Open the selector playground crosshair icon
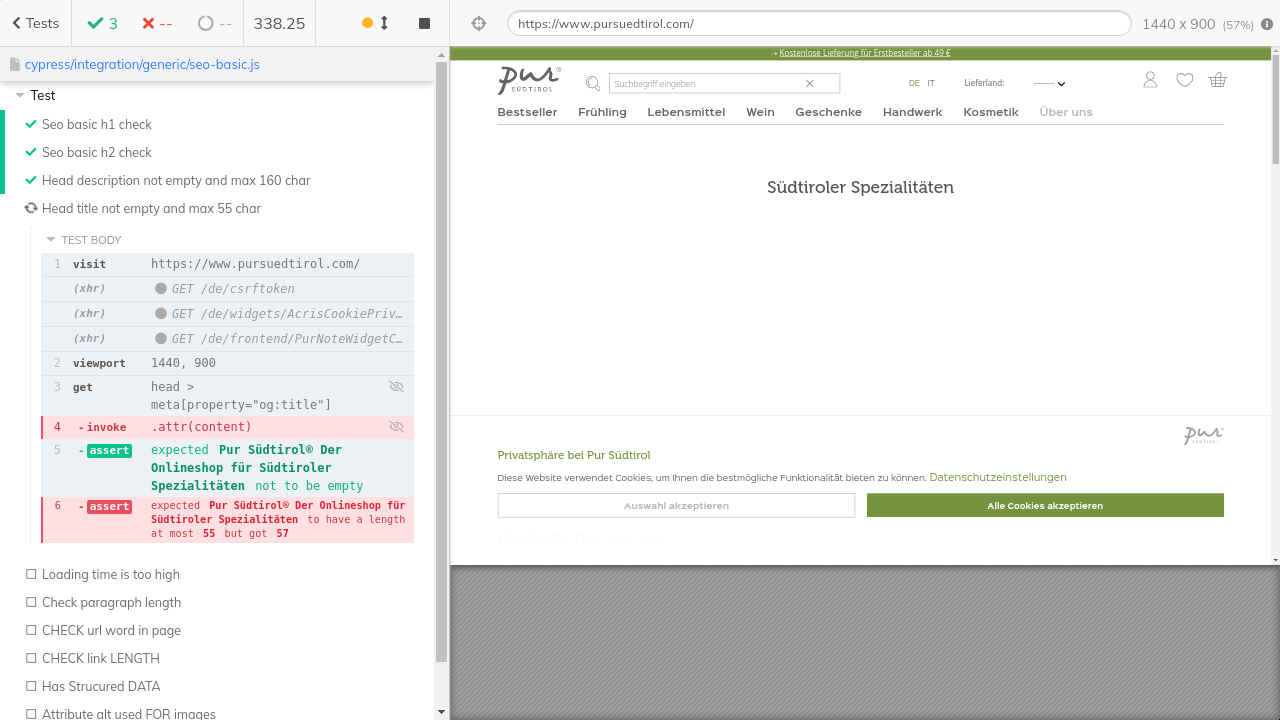 pyautogui.click(x=478, y=23)
